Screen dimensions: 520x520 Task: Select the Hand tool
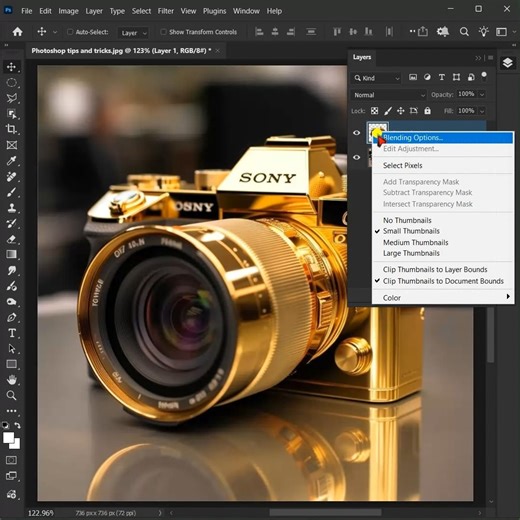pos(12,380)
